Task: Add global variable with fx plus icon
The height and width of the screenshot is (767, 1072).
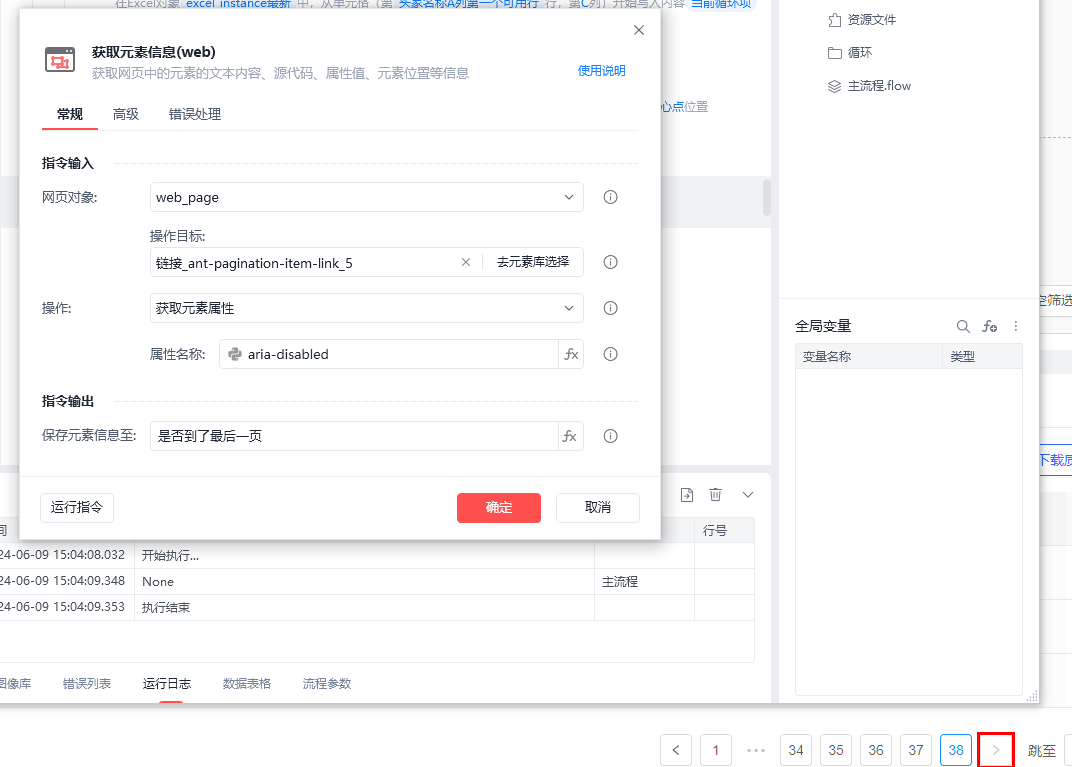Action: [x=989, y=326]
